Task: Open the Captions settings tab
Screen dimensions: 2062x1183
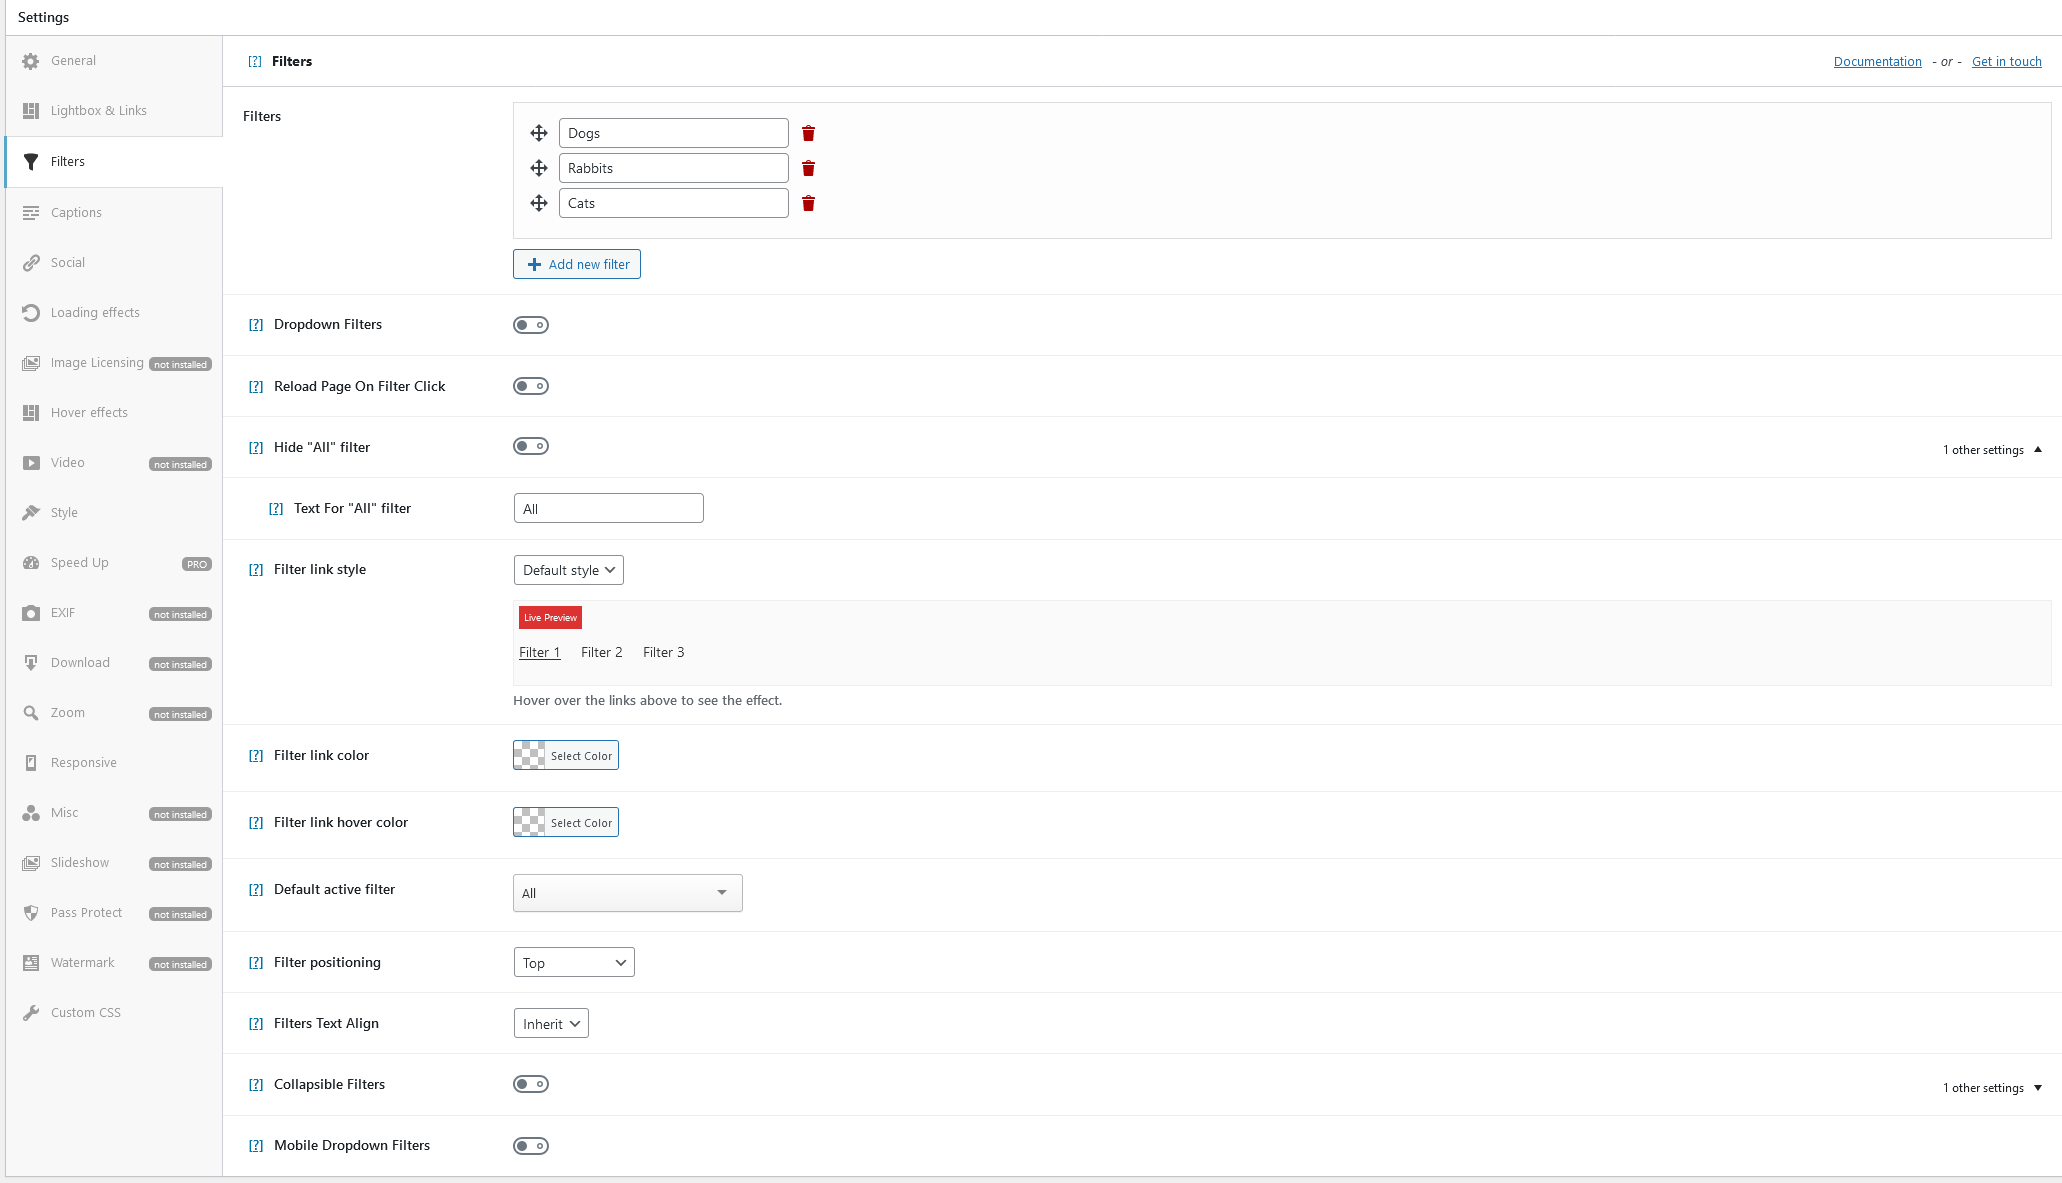Action: click(76, 213)
